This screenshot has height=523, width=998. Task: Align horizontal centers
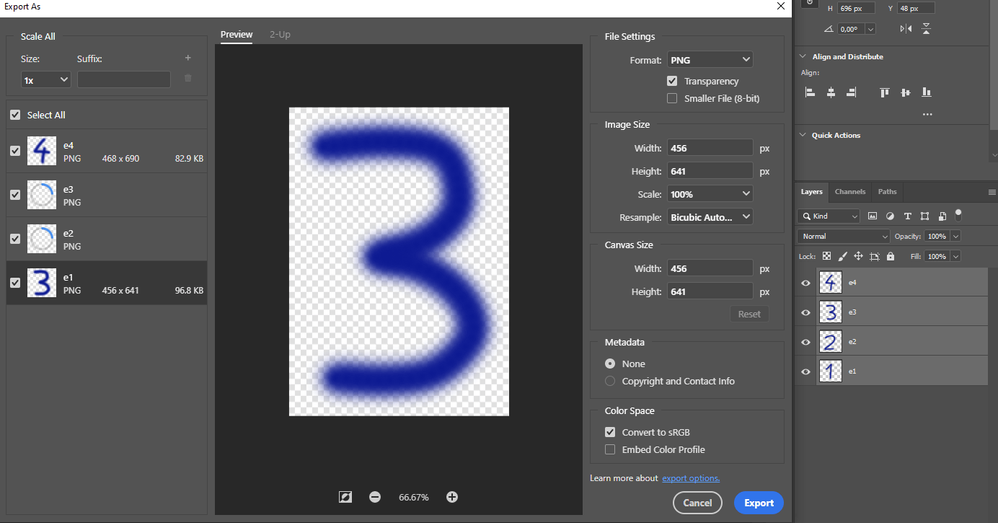pyautogui.click(x=831, y=92)
